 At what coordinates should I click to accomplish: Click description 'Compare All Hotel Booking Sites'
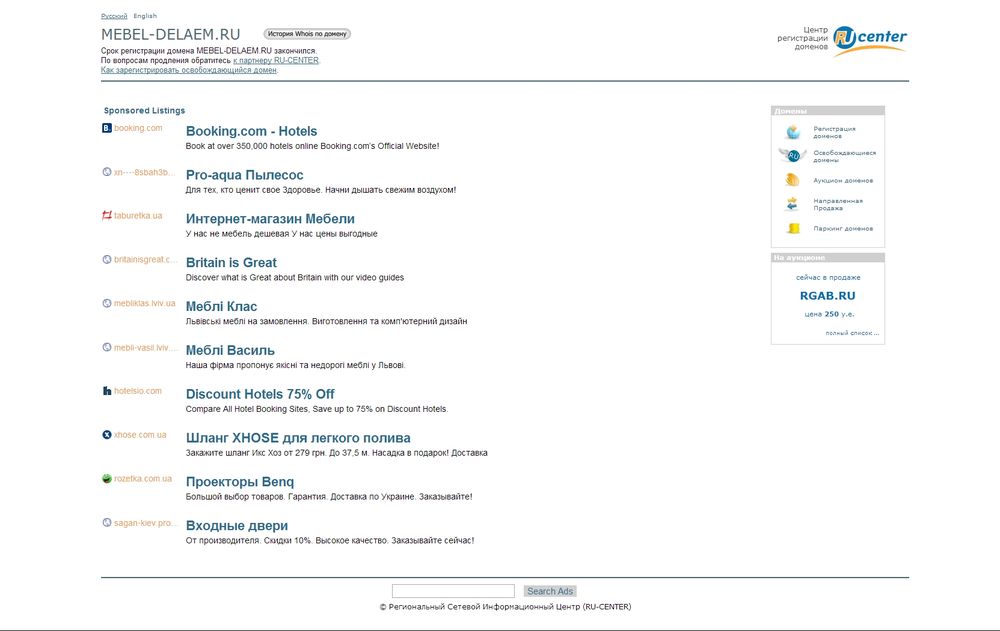pos(317,409)
